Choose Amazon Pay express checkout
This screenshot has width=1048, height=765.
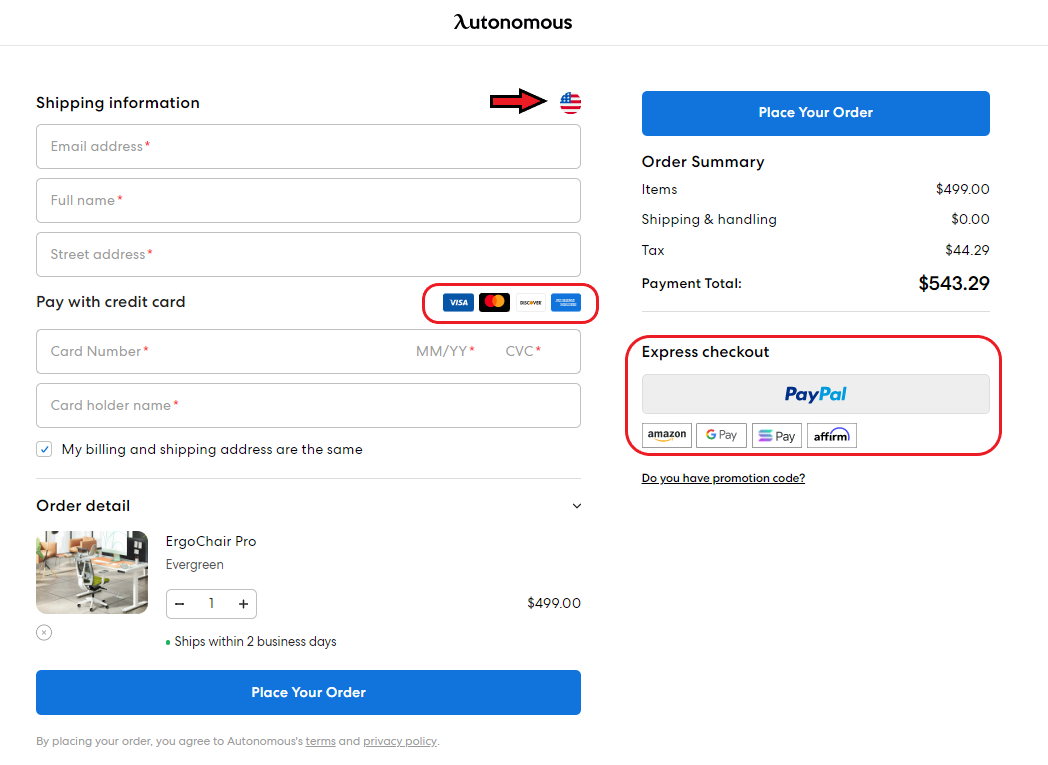(667, 436)
